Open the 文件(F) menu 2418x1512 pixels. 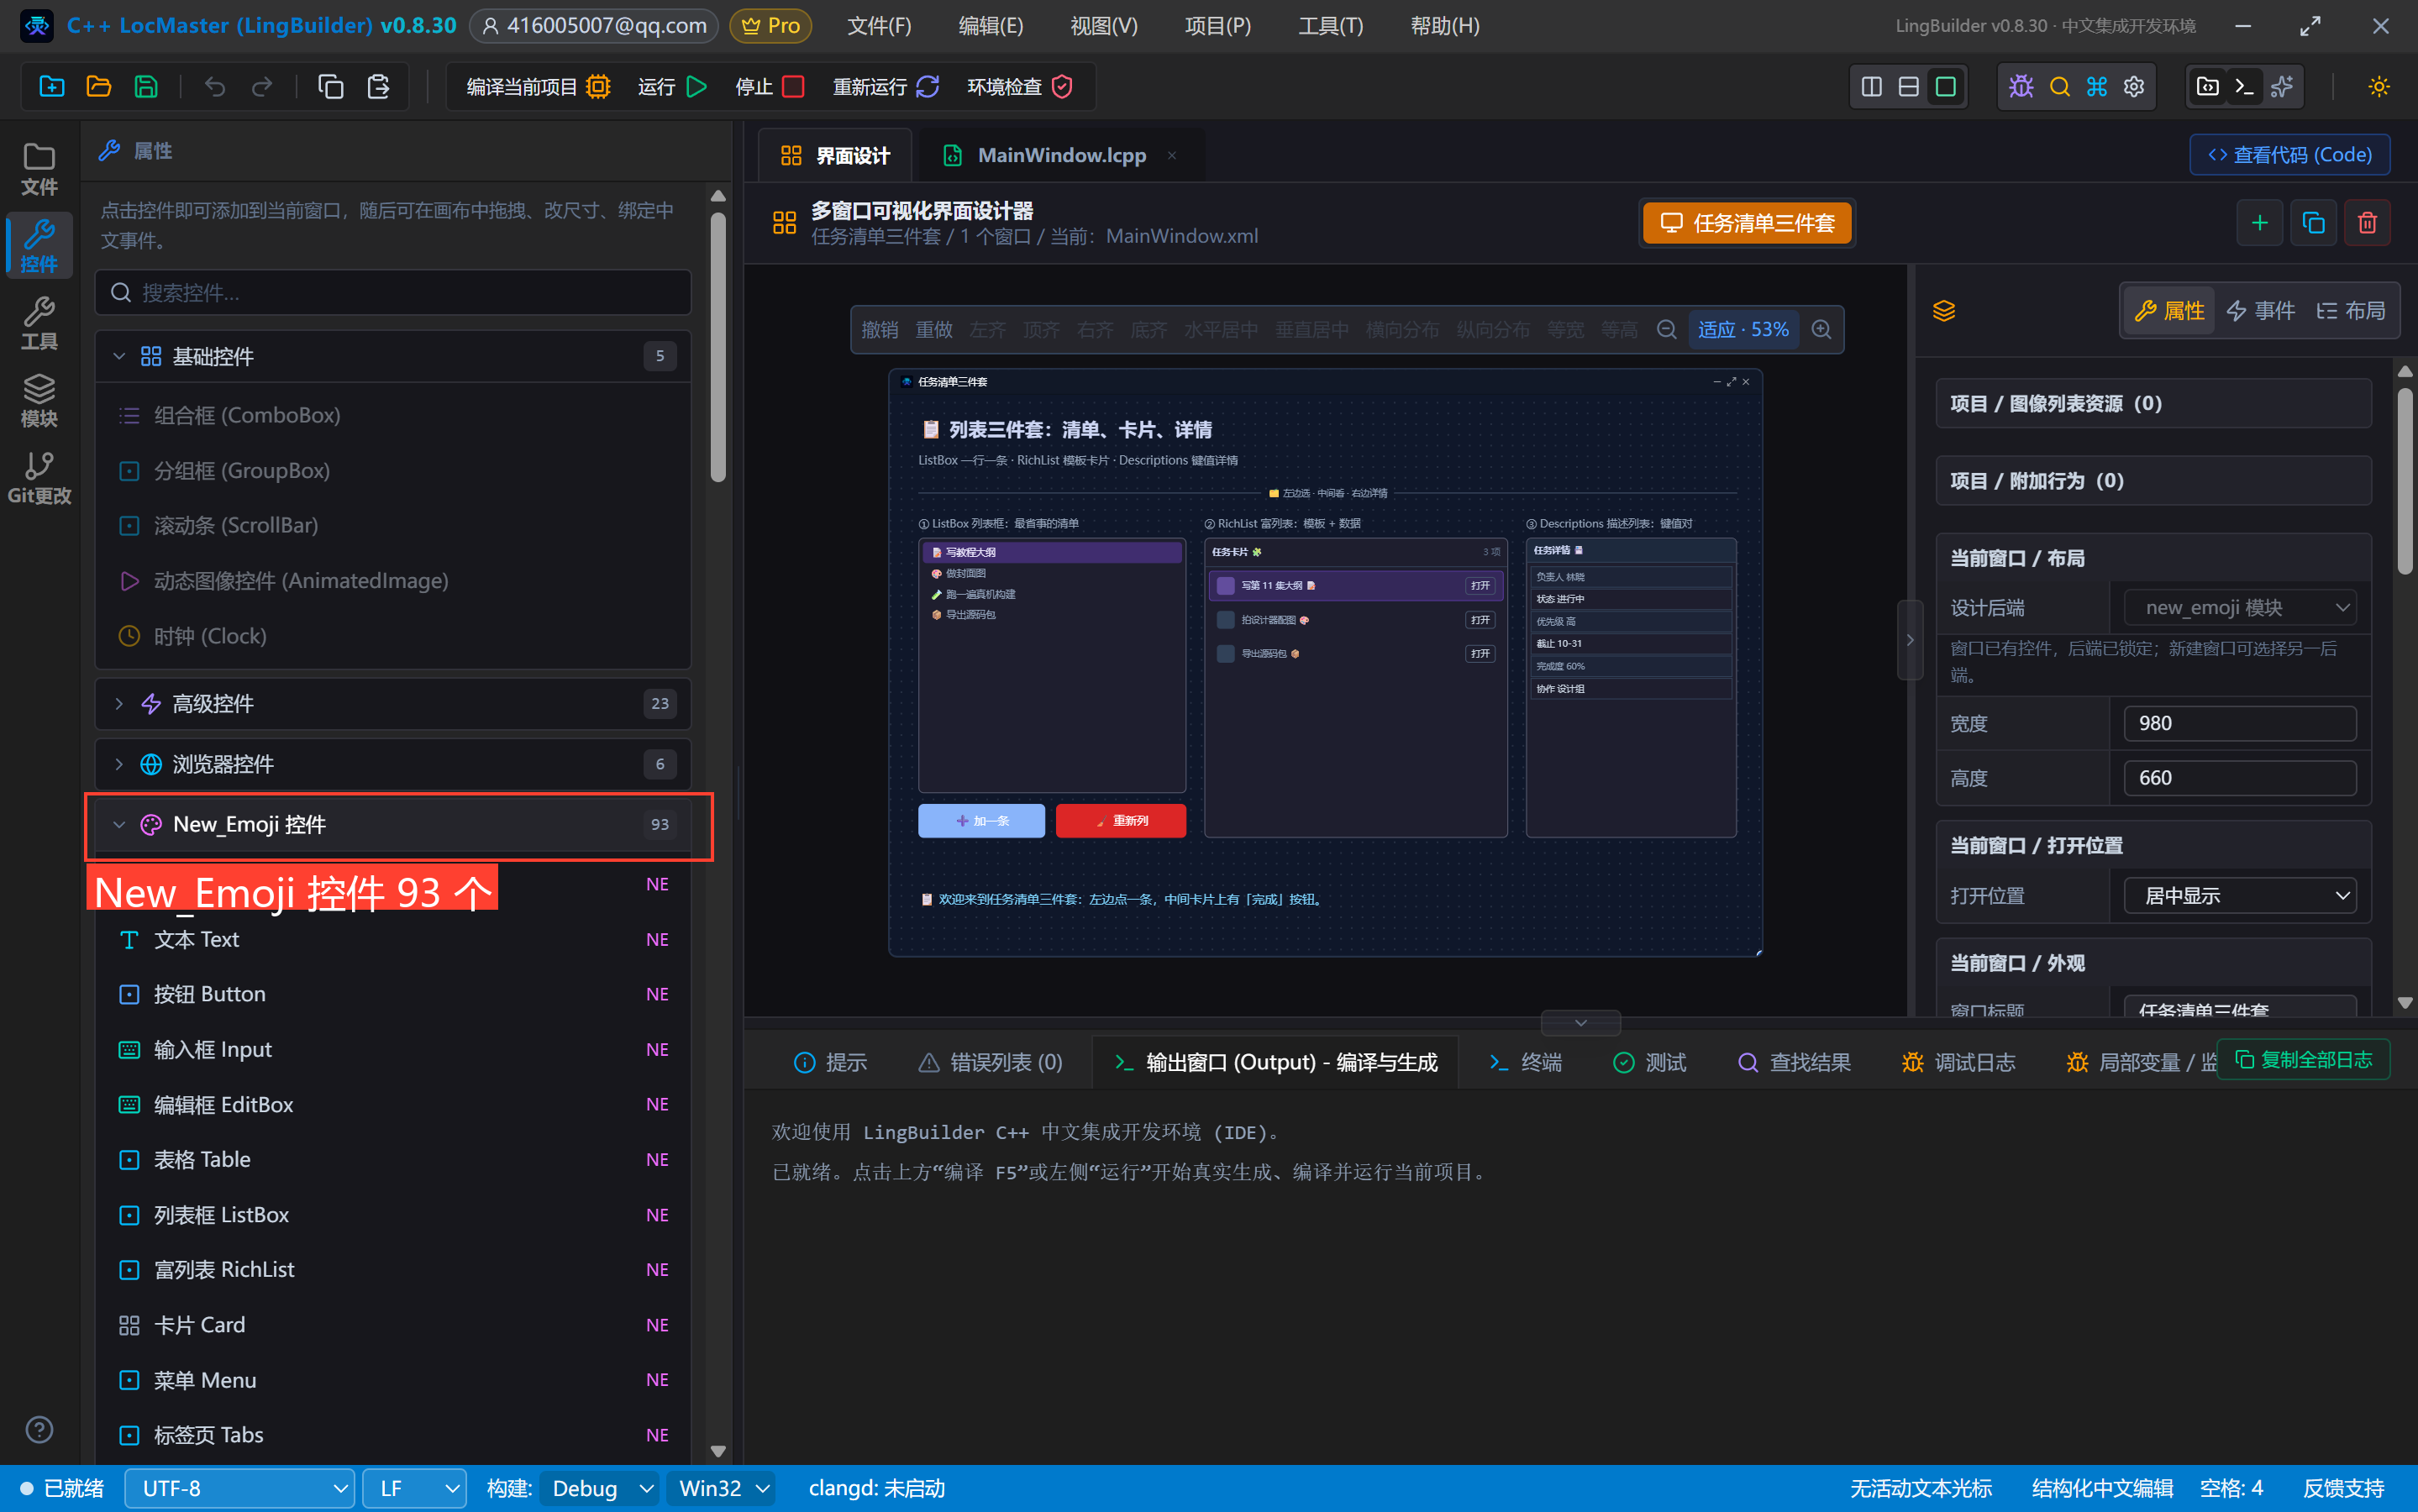tap(879, 26)
